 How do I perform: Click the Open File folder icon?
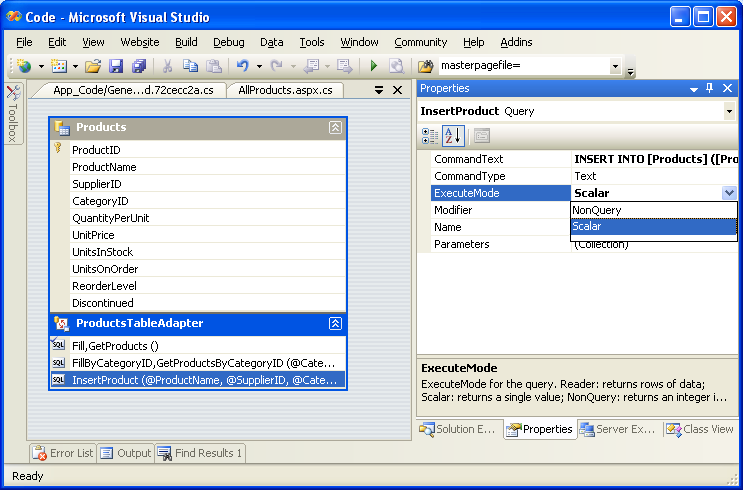coord(93,66)
